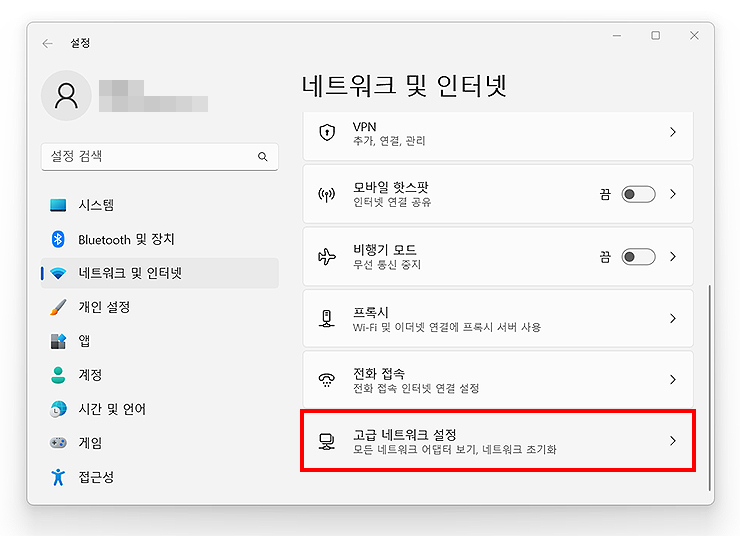The width and height of the screenshot is (740, 536).
Task: Click the gamepad icon for 게임
Action: point(58,443)
